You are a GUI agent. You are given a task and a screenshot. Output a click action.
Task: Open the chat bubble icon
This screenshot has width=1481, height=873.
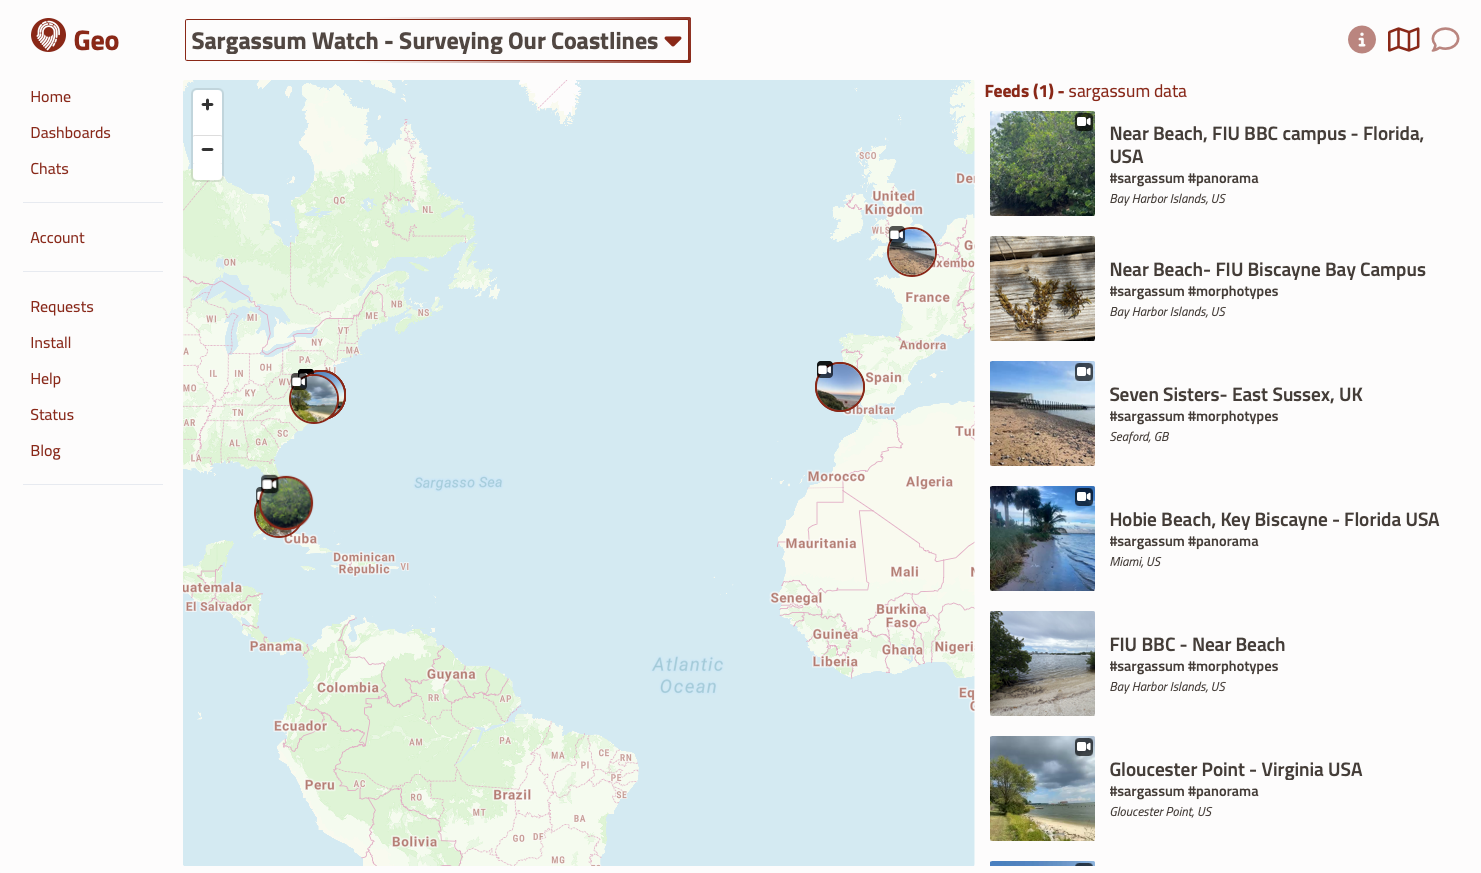[1445, 40]
